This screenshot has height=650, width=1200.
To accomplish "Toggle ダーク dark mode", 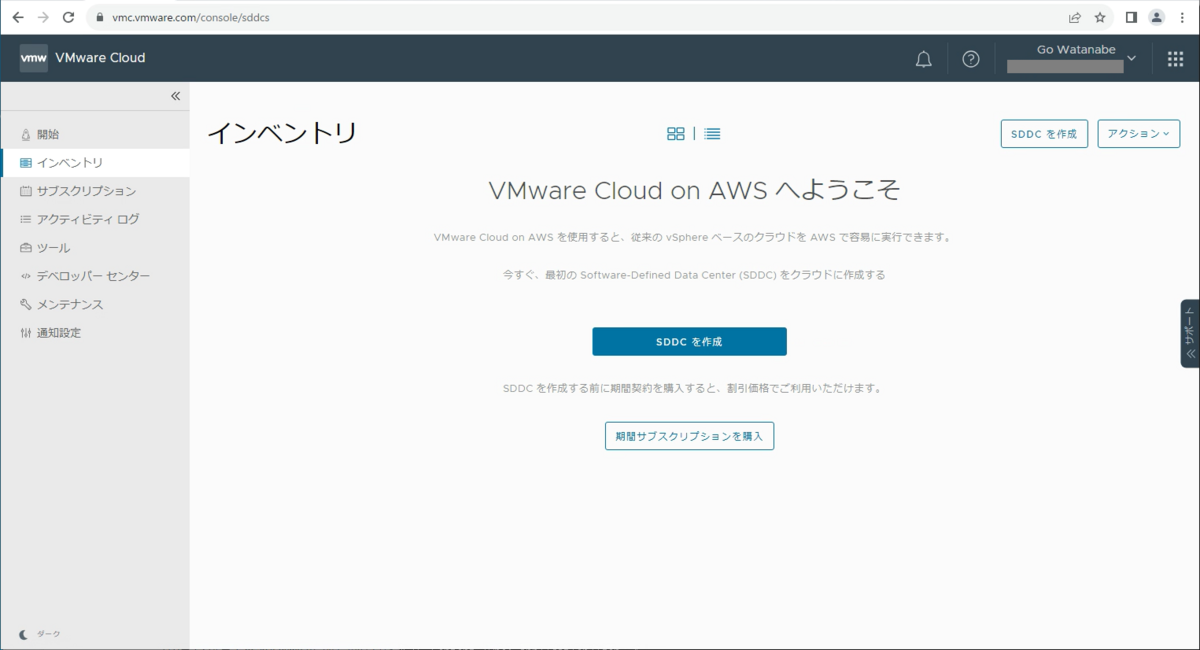I will pos(40,634).
